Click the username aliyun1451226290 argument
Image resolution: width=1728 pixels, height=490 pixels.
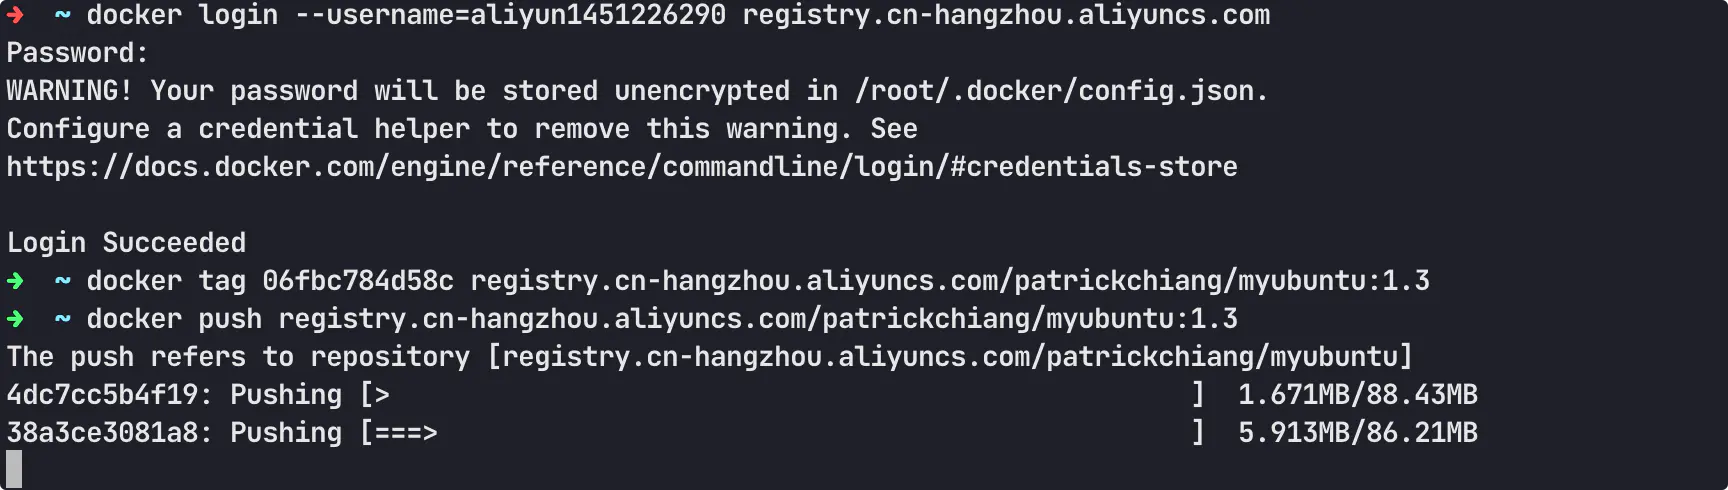[x=598, y=15]
